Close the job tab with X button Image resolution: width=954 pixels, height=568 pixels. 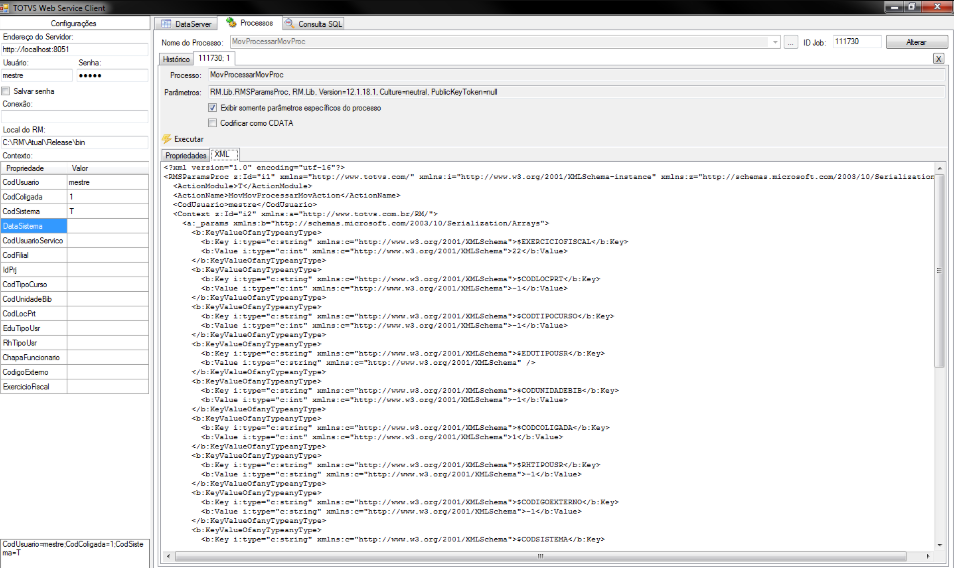point(938,59)
